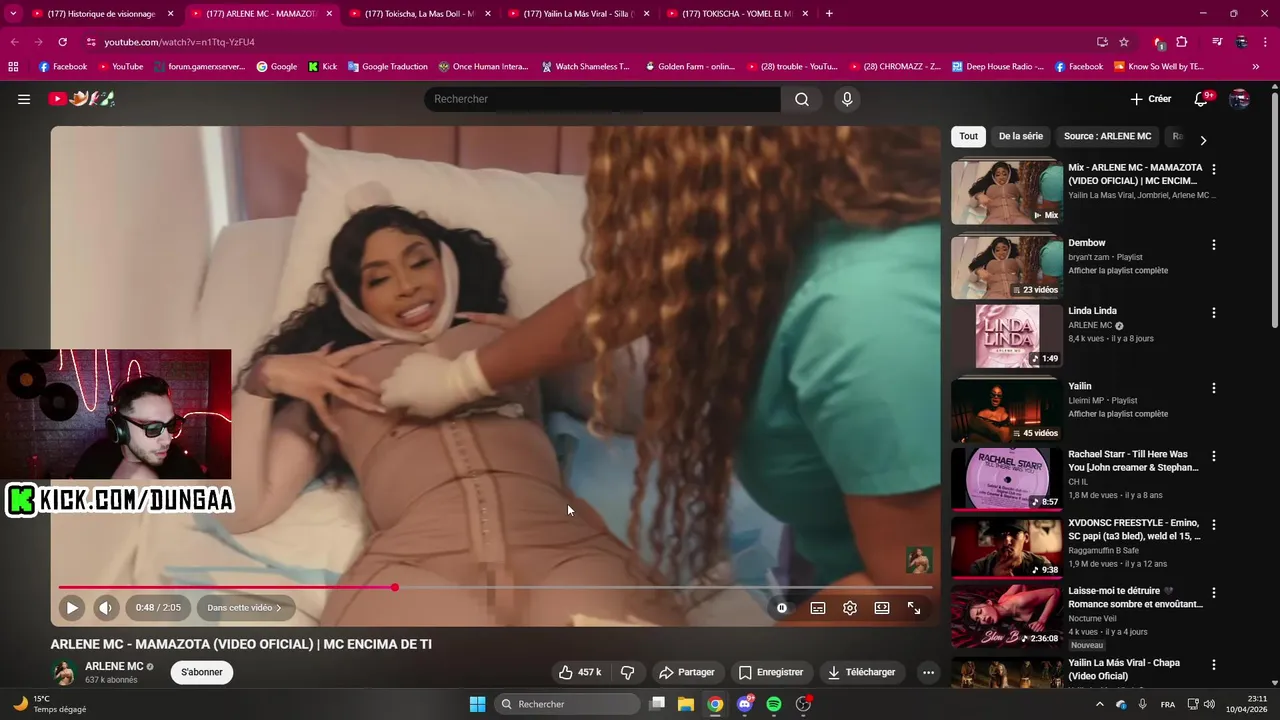The image size is (1280, 720).
Task: Install page as app icon in address bar
Action: [1102, 42]
